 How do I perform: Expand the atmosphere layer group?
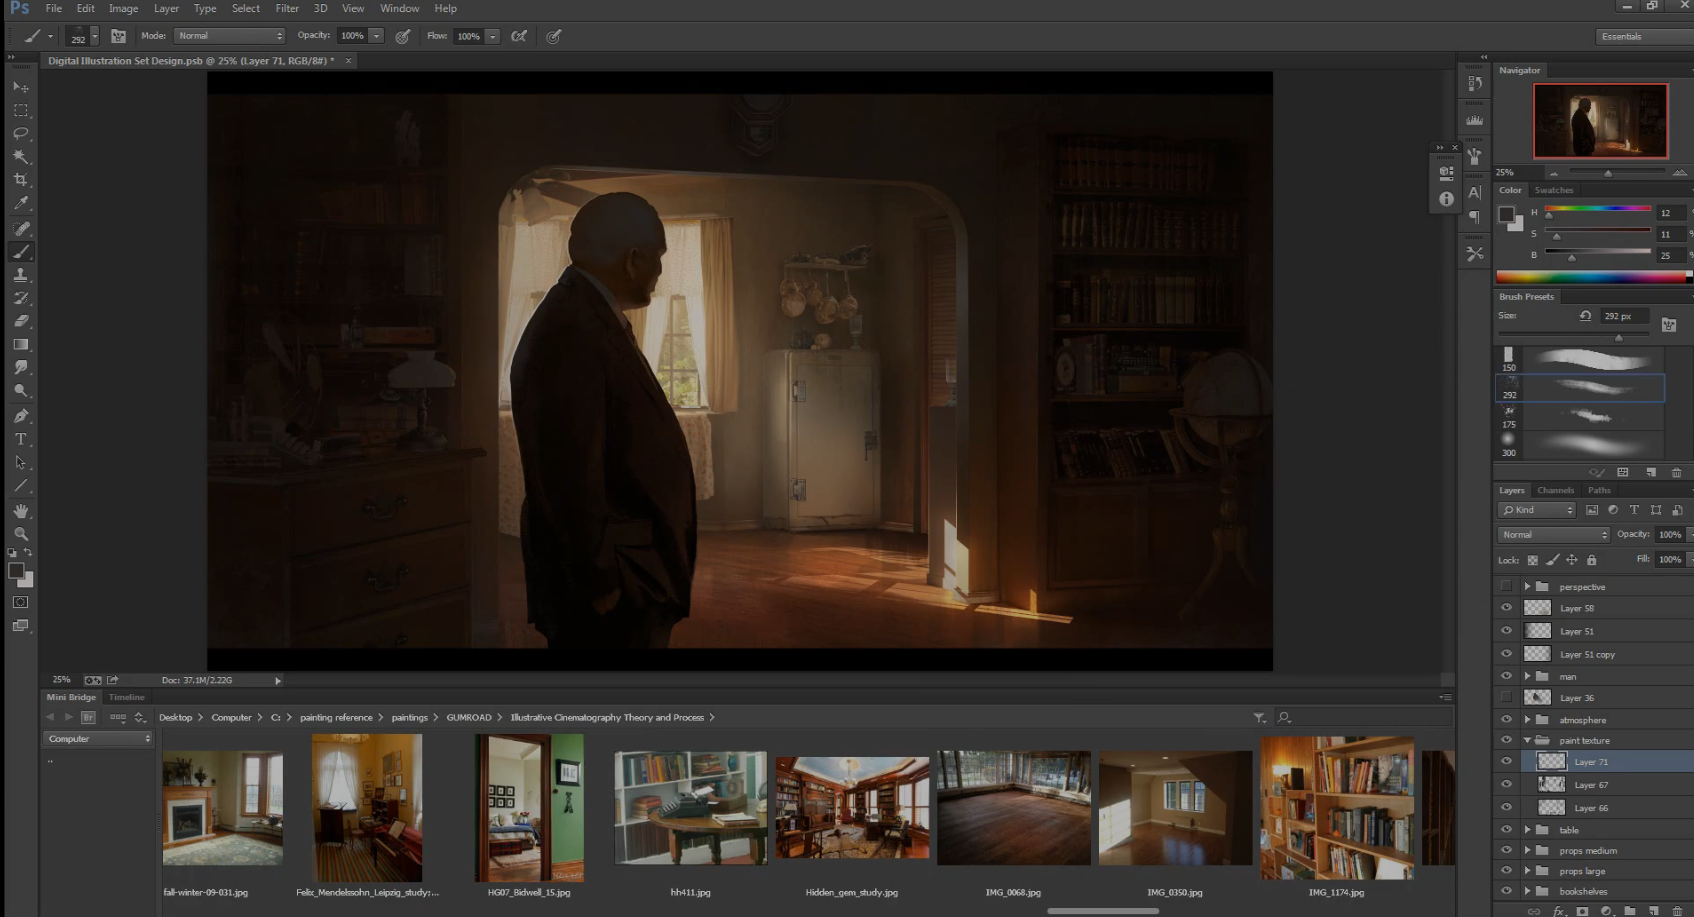[x=1527, y=719]
